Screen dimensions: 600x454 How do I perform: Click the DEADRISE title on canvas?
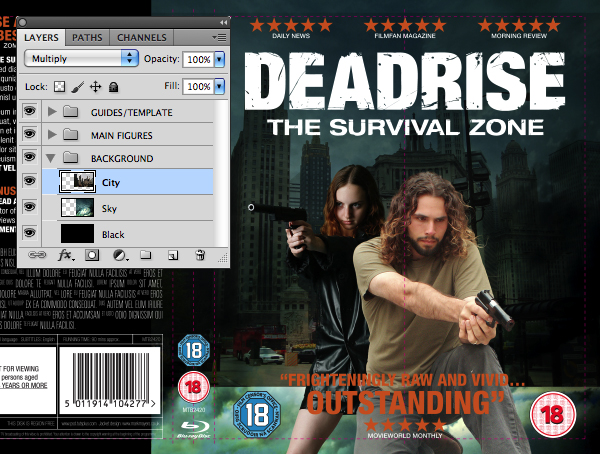click(x=404, y=81)
